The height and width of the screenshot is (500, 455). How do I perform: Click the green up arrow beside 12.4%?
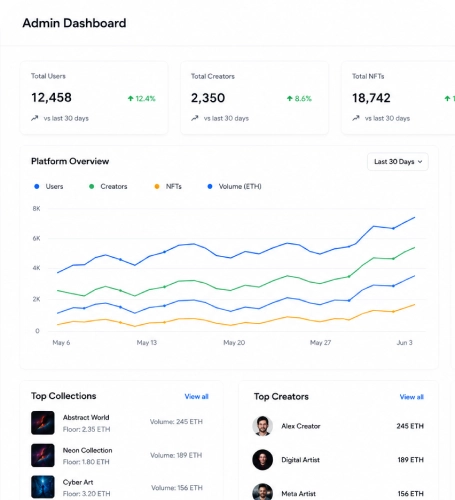131,98
